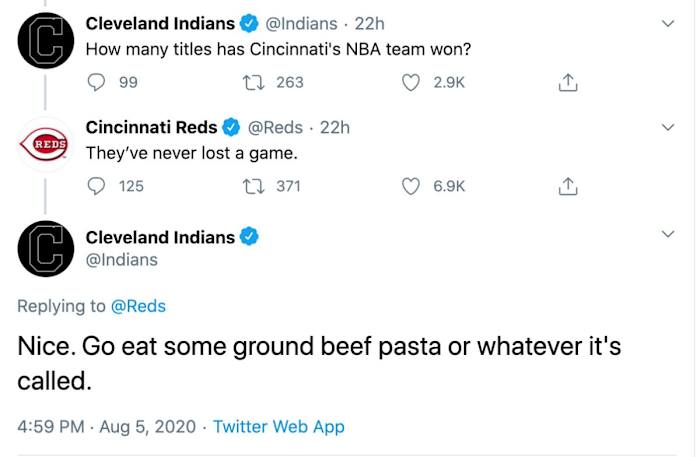The width and height of the screenshot is (700, 457).
Task: Share the Cleveland Indians' first tweet
Action: point(568,82)
